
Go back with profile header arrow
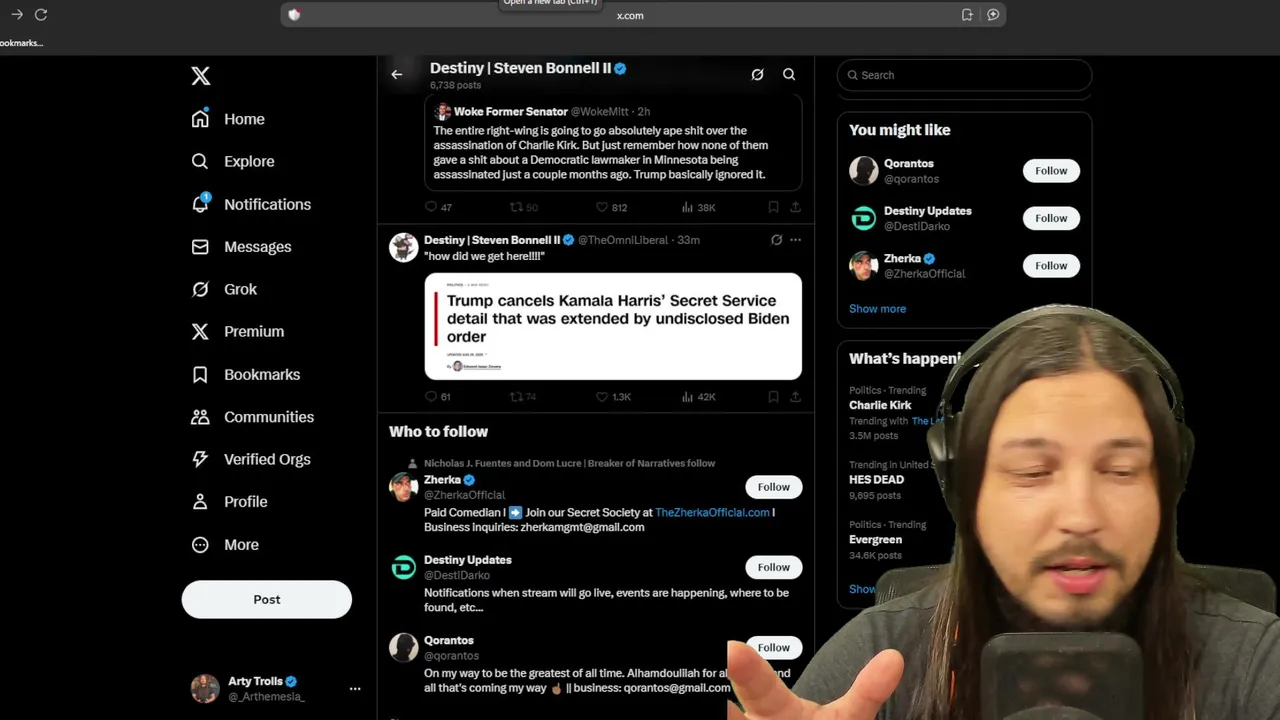[x=397, y=74]
